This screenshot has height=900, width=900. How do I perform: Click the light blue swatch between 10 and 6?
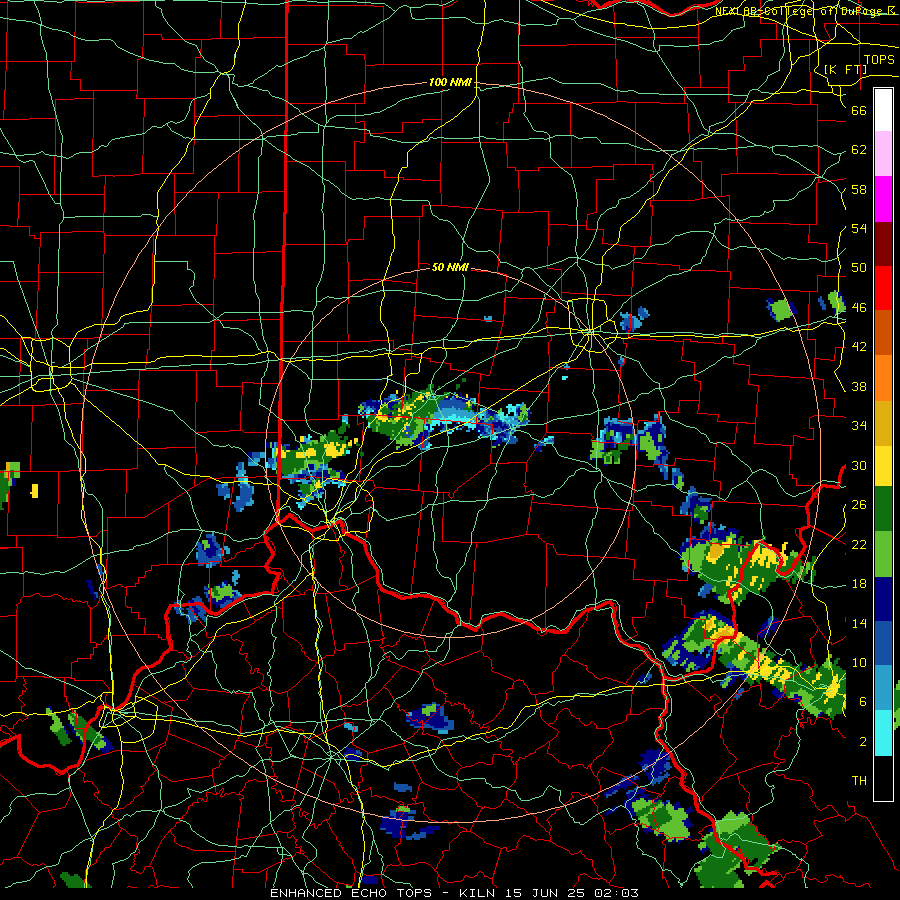(883, 688)
